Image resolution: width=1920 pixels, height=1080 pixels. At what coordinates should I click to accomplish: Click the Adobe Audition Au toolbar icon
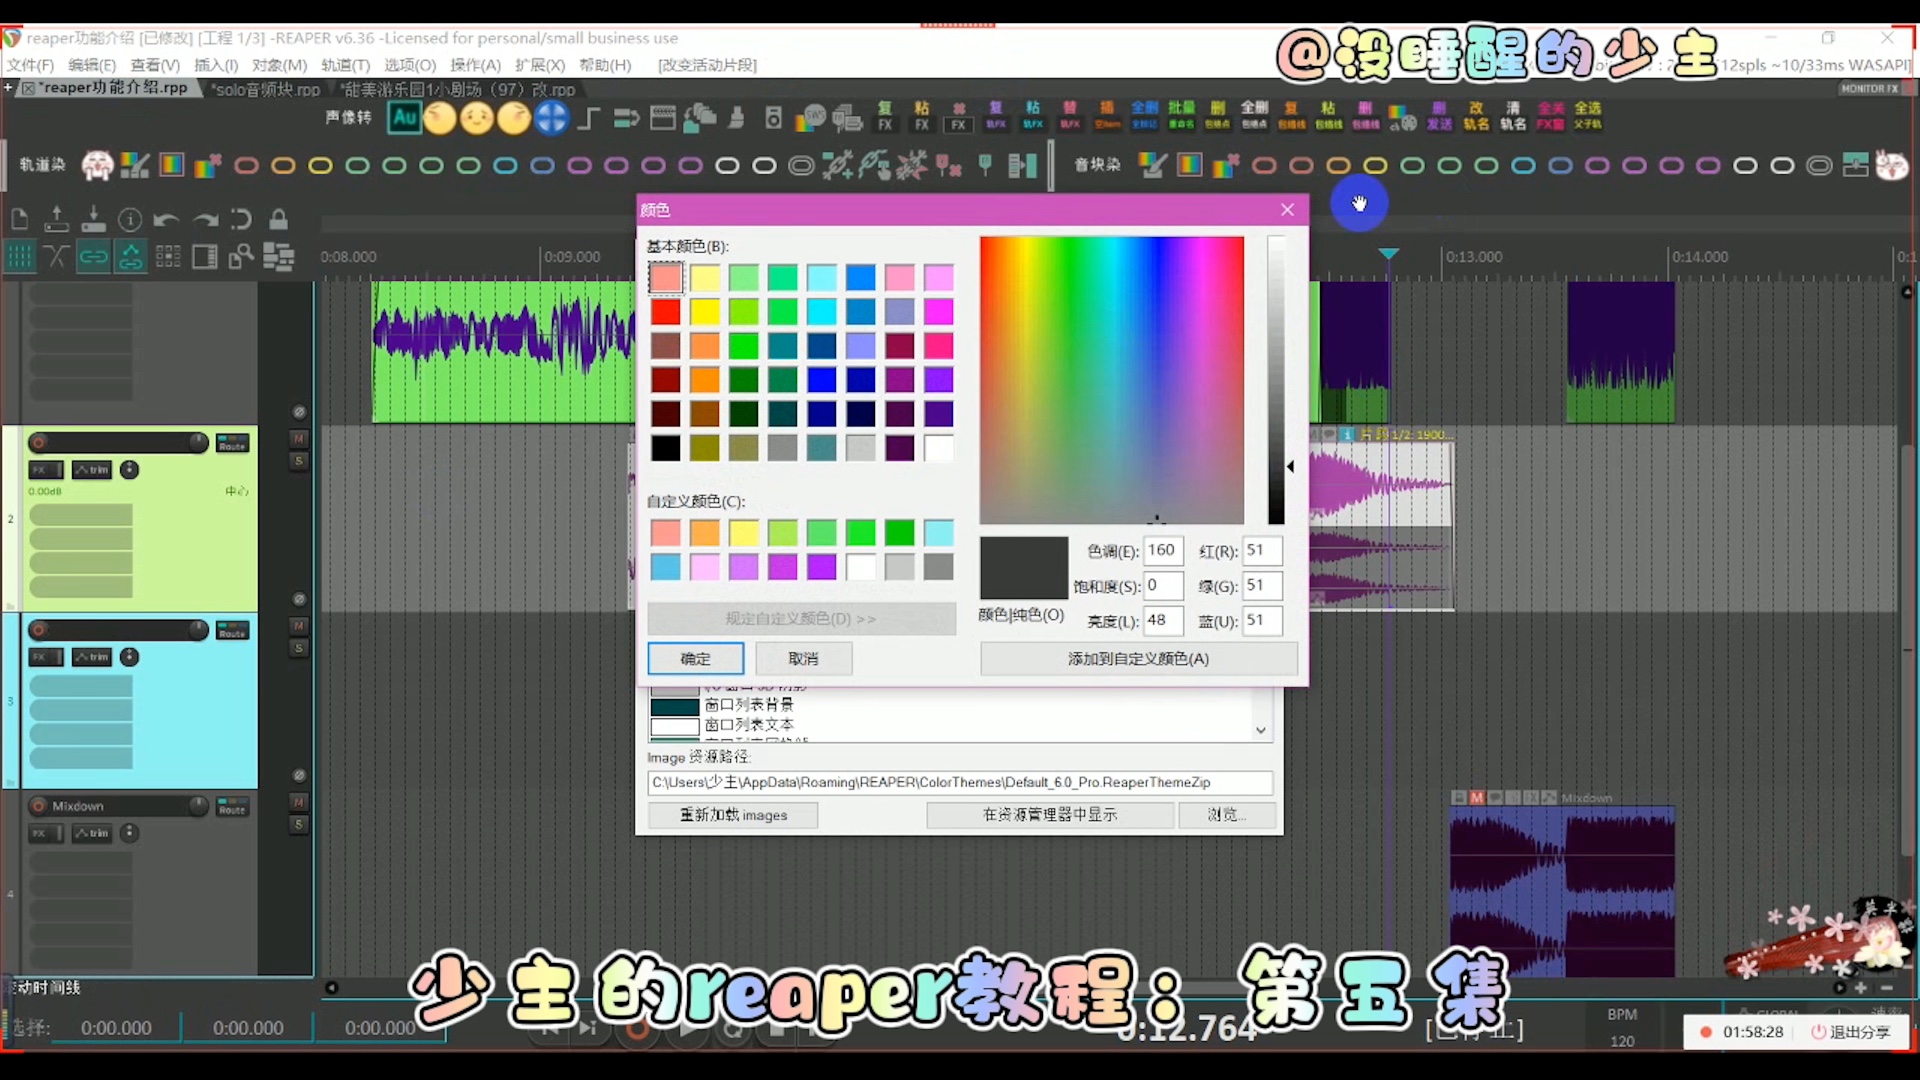(x=404, y=118)
